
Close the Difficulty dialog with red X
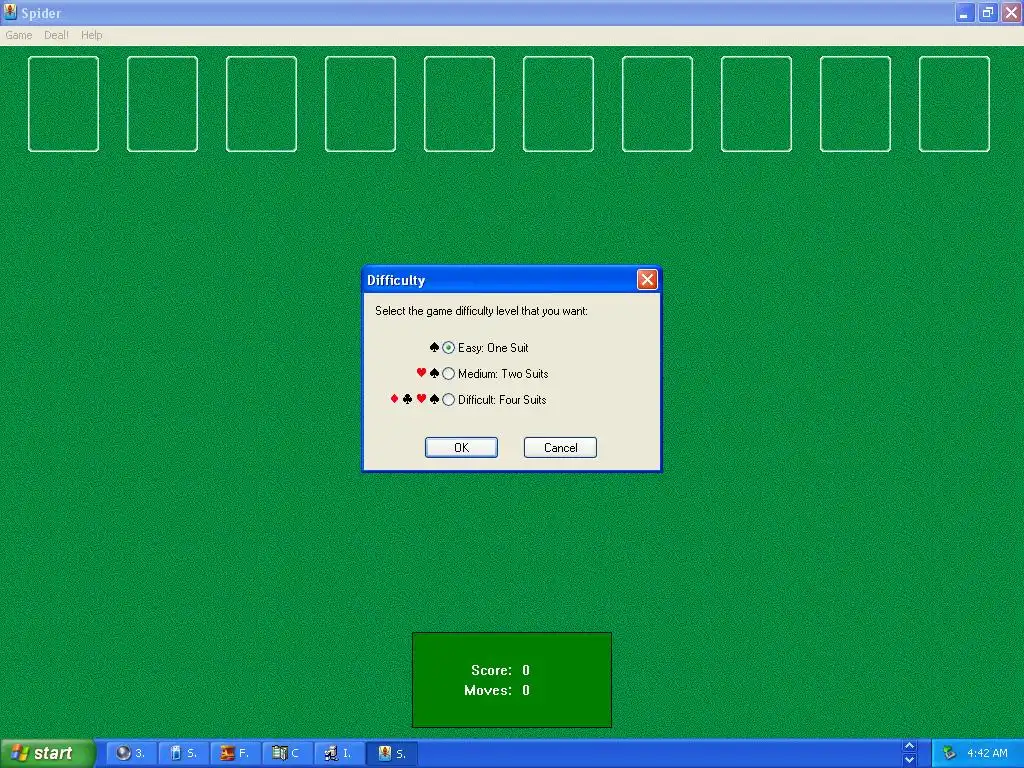pyautogui.click(x=647, y=280)
